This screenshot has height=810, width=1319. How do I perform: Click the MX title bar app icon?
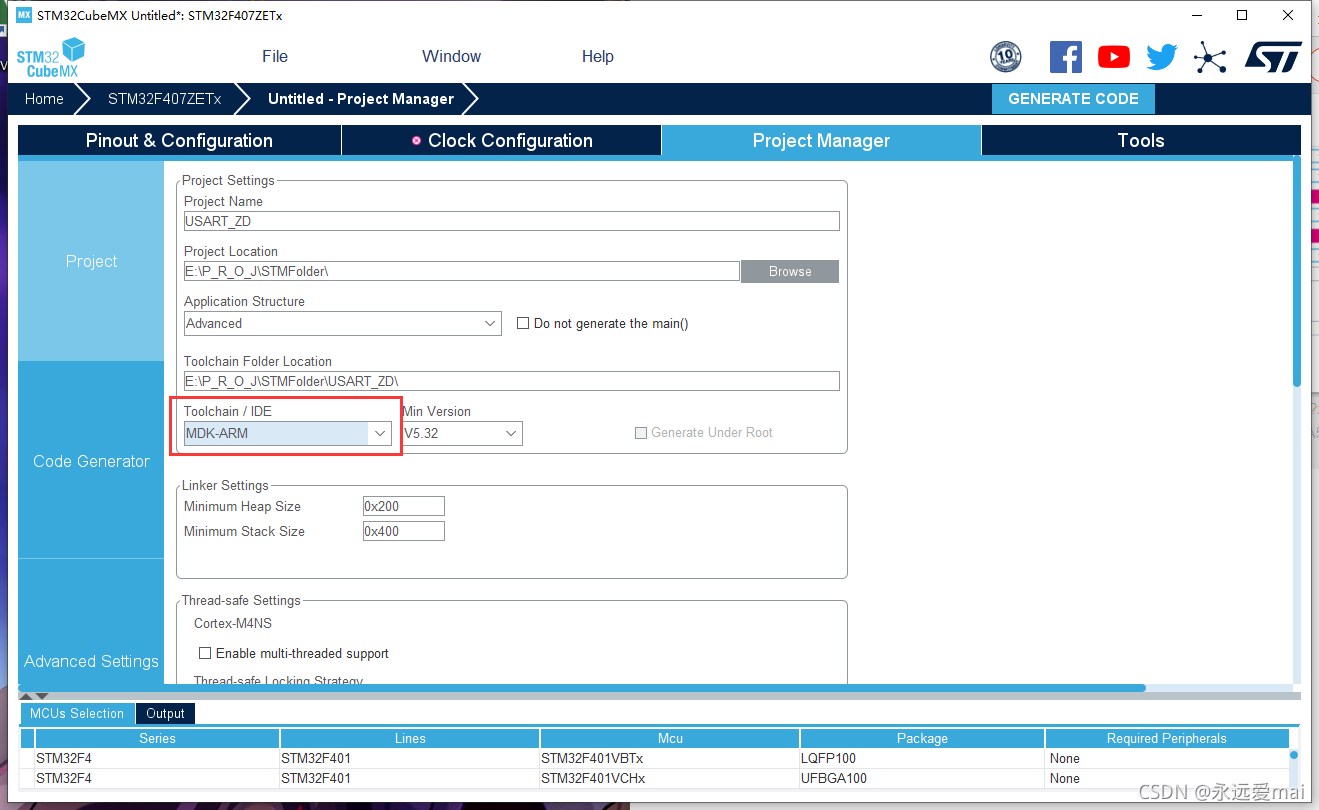pos(24,15)
